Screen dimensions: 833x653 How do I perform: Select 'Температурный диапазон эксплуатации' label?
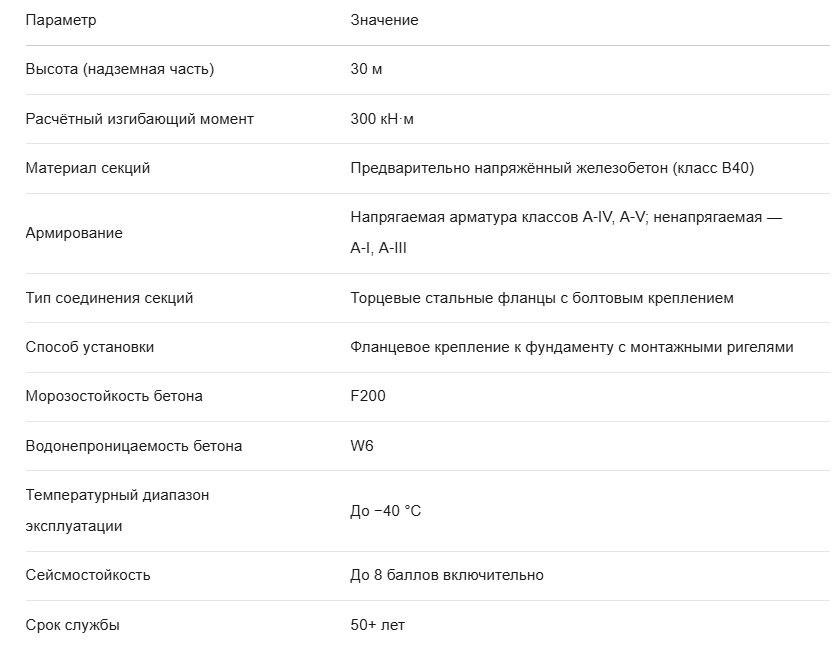[x=117, y=511]
